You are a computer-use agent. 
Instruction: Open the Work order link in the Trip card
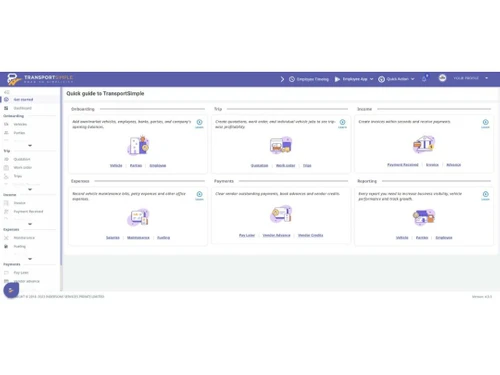tap(286, 165)
